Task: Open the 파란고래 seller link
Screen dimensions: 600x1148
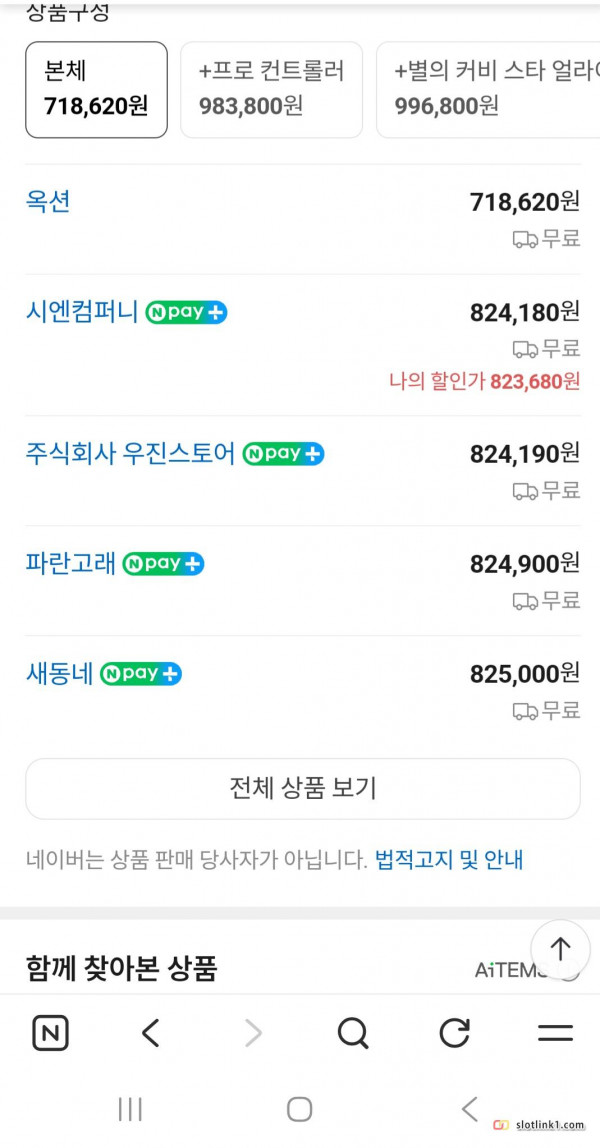Action: coord(70,563)
